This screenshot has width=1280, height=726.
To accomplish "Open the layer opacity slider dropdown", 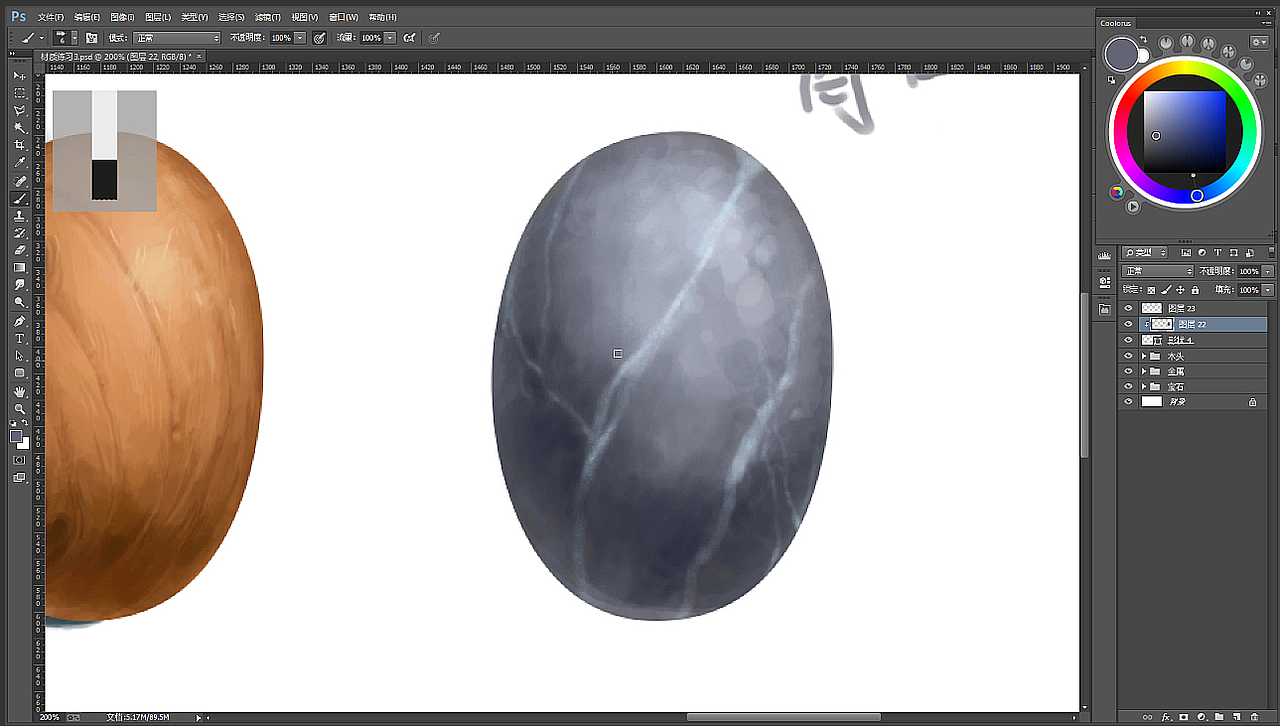I will pyautogui.click(x=1268, y=271).
